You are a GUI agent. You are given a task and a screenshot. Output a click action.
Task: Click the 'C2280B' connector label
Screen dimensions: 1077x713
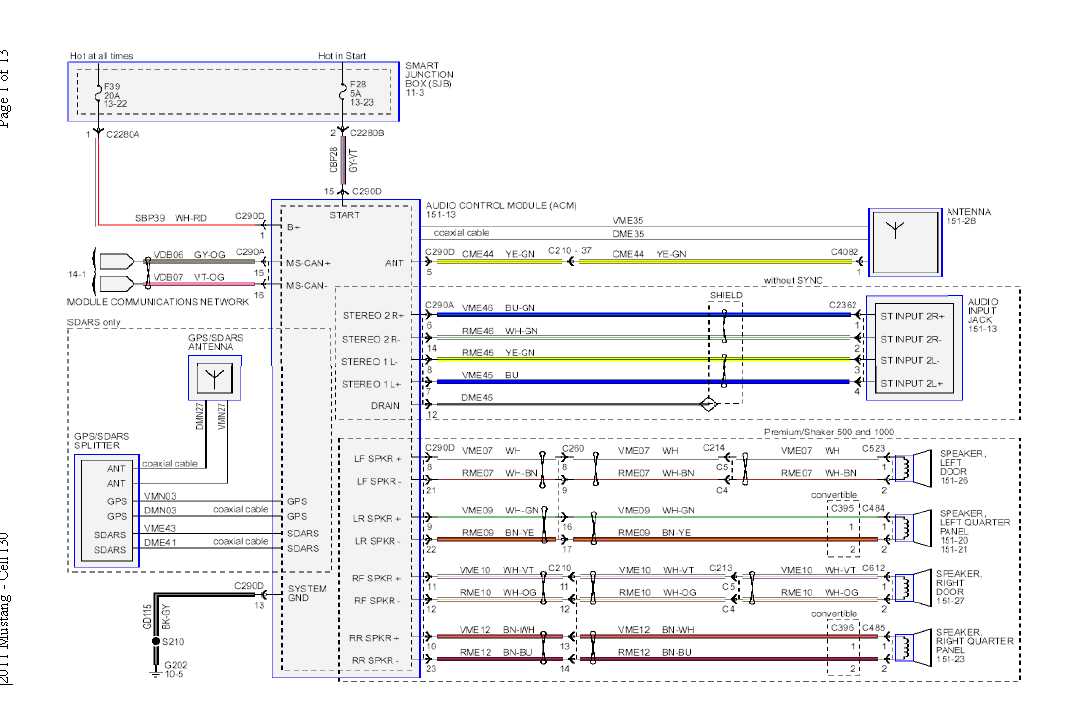coord(367,133)
